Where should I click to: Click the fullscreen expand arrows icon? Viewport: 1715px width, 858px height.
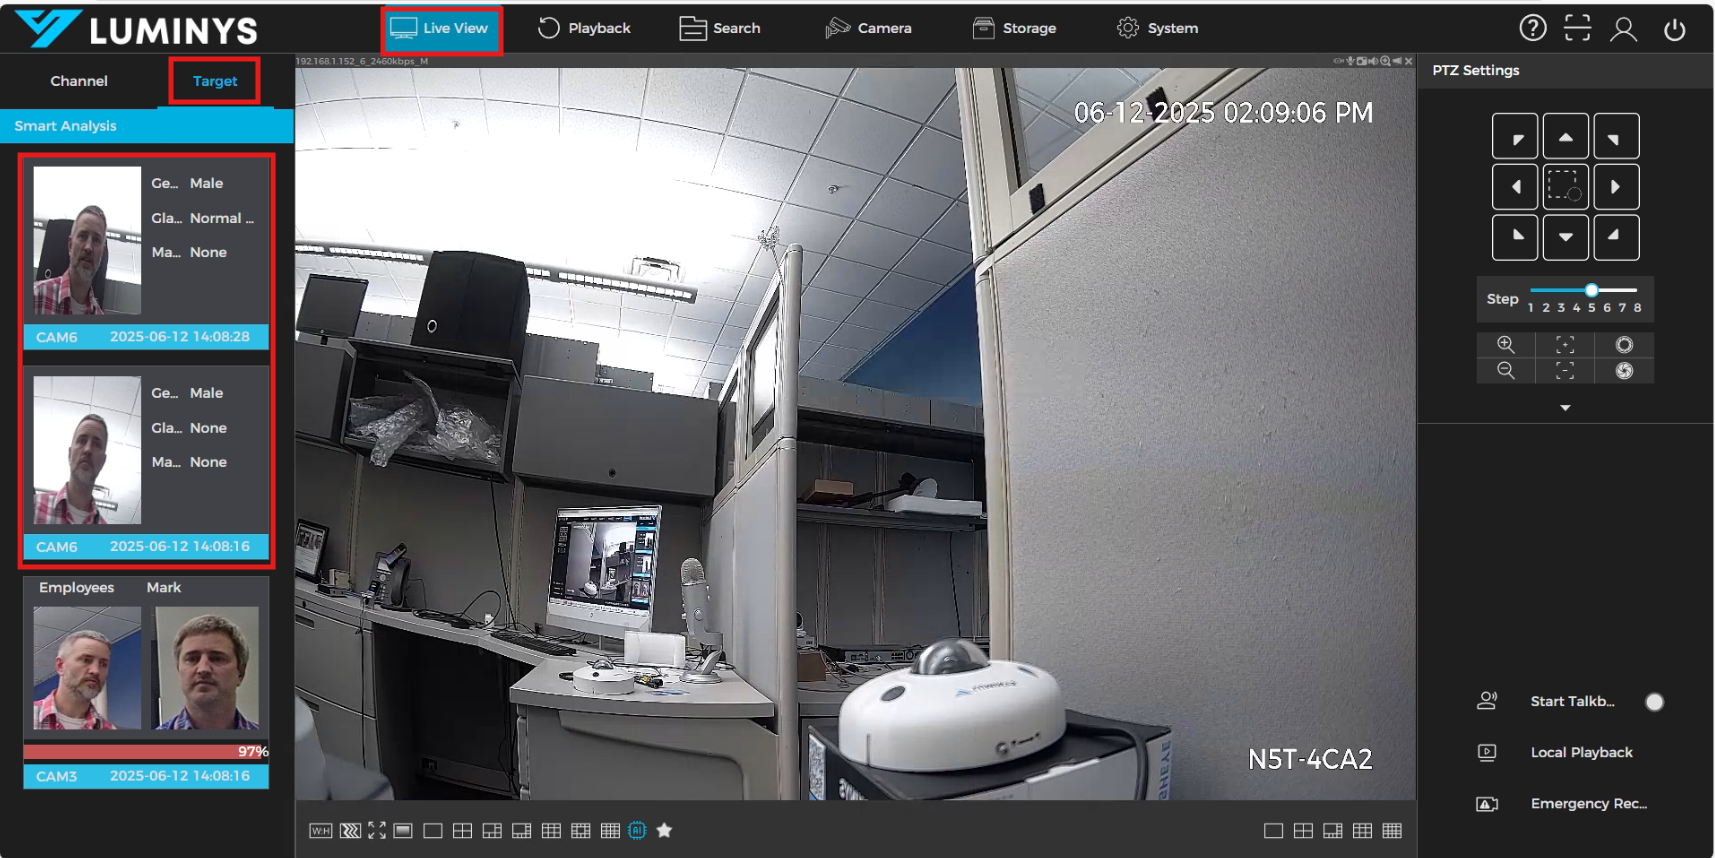377,830
